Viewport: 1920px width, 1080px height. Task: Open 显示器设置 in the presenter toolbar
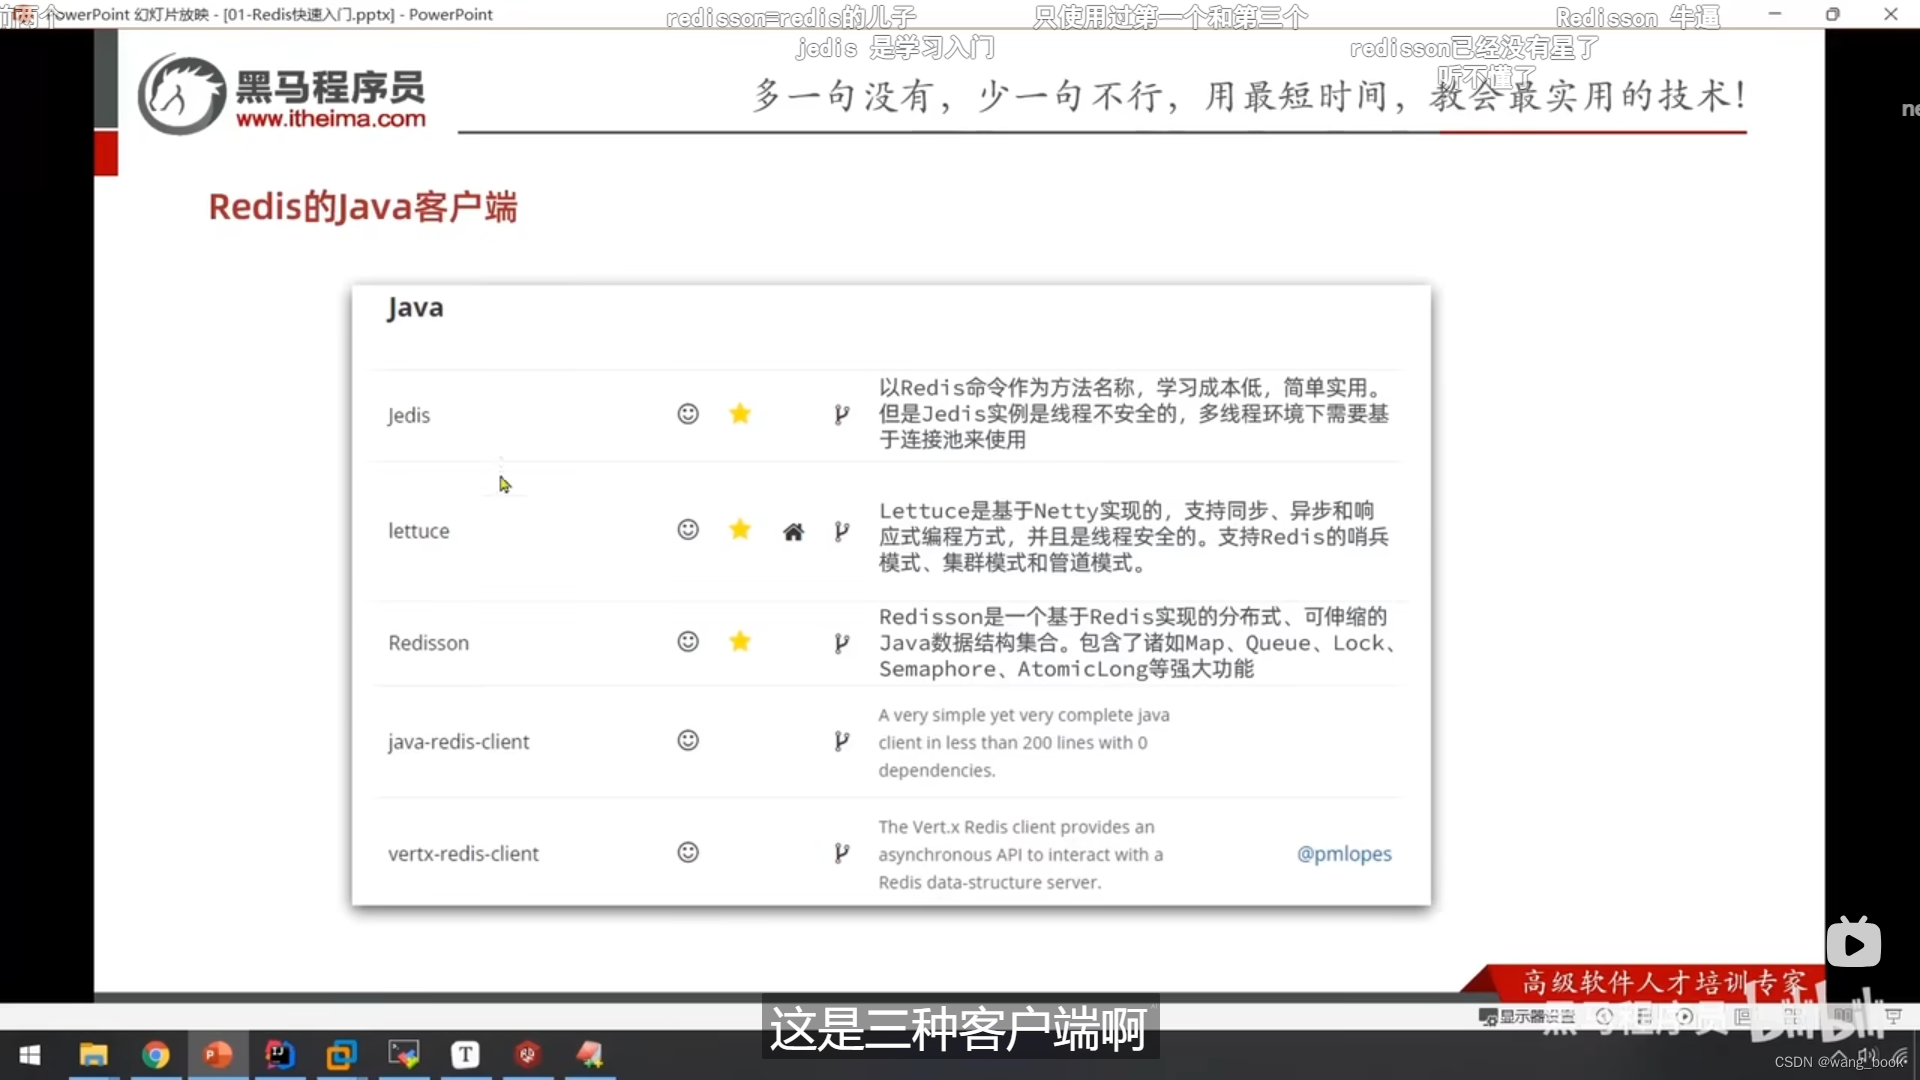tap(1529, 1017)
